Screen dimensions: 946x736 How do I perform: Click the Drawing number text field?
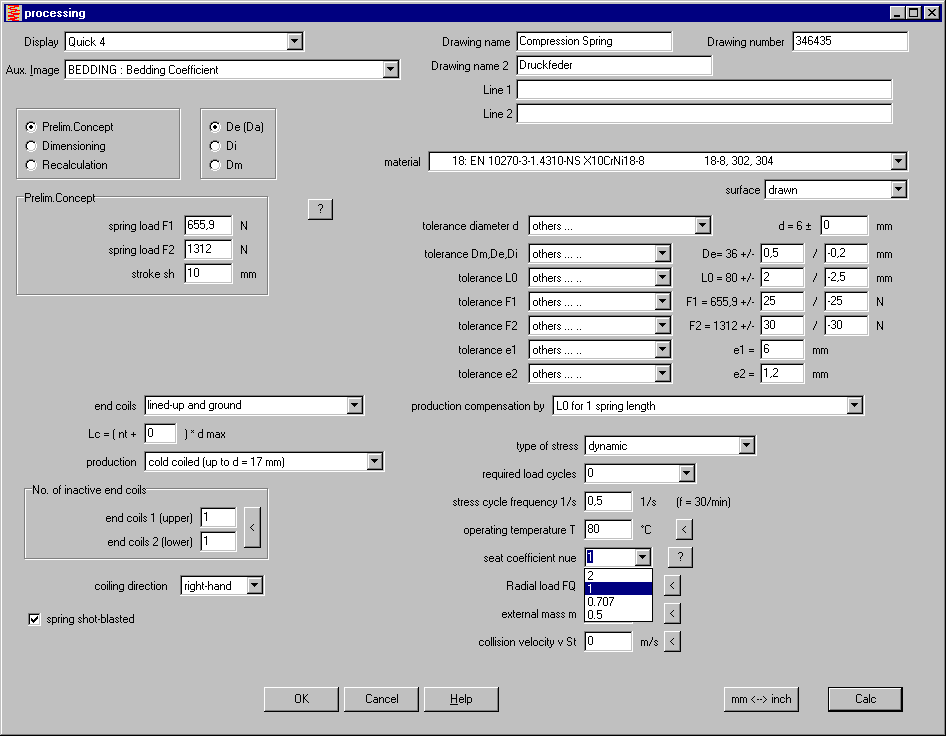pyautogui.click(x=849, y=41)
